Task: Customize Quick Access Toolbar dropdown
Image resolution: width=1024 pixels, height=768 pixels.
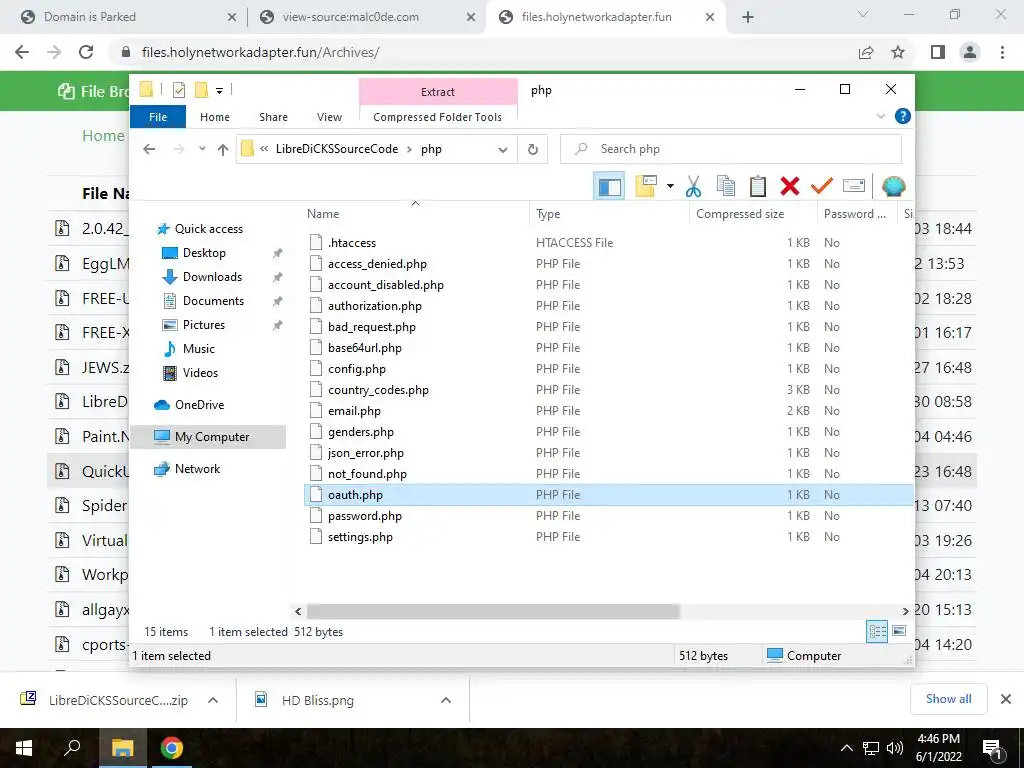Action: [x=219, y=91]
